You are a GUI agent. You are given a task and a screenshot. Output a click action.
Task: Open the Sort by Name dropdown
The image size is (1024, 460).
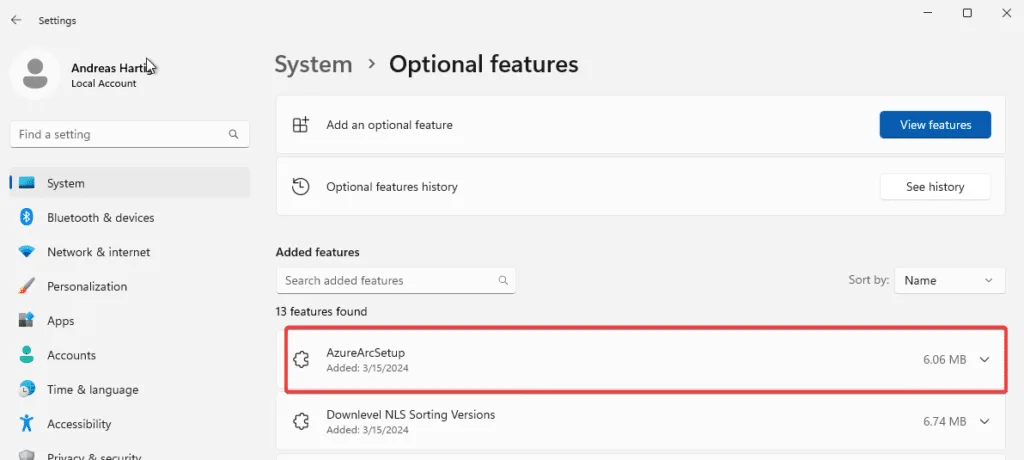[x=950, y=280]
